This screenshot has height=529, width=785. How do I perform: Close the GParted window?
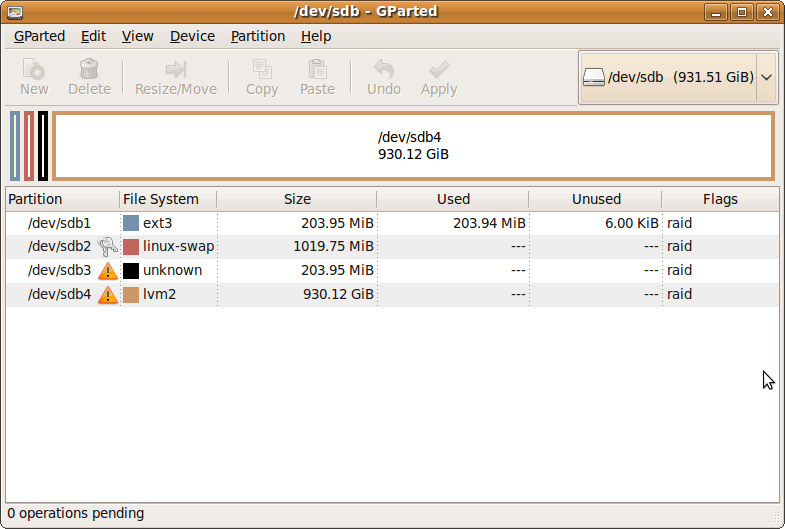pos(767,12)
